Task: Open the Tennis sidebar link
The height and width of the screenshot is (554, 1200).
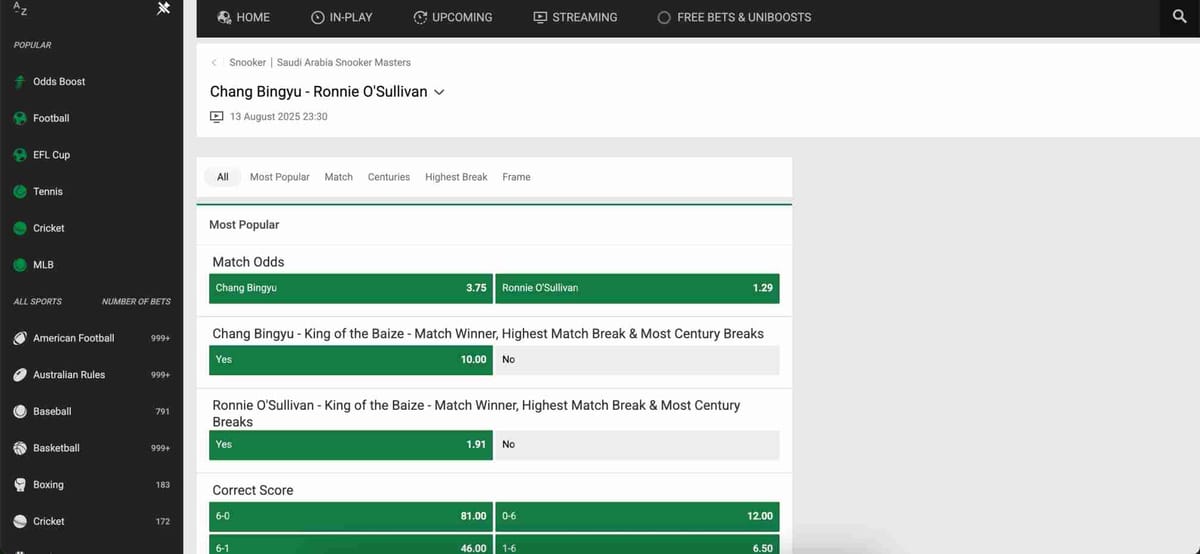Action: (48, 192)
